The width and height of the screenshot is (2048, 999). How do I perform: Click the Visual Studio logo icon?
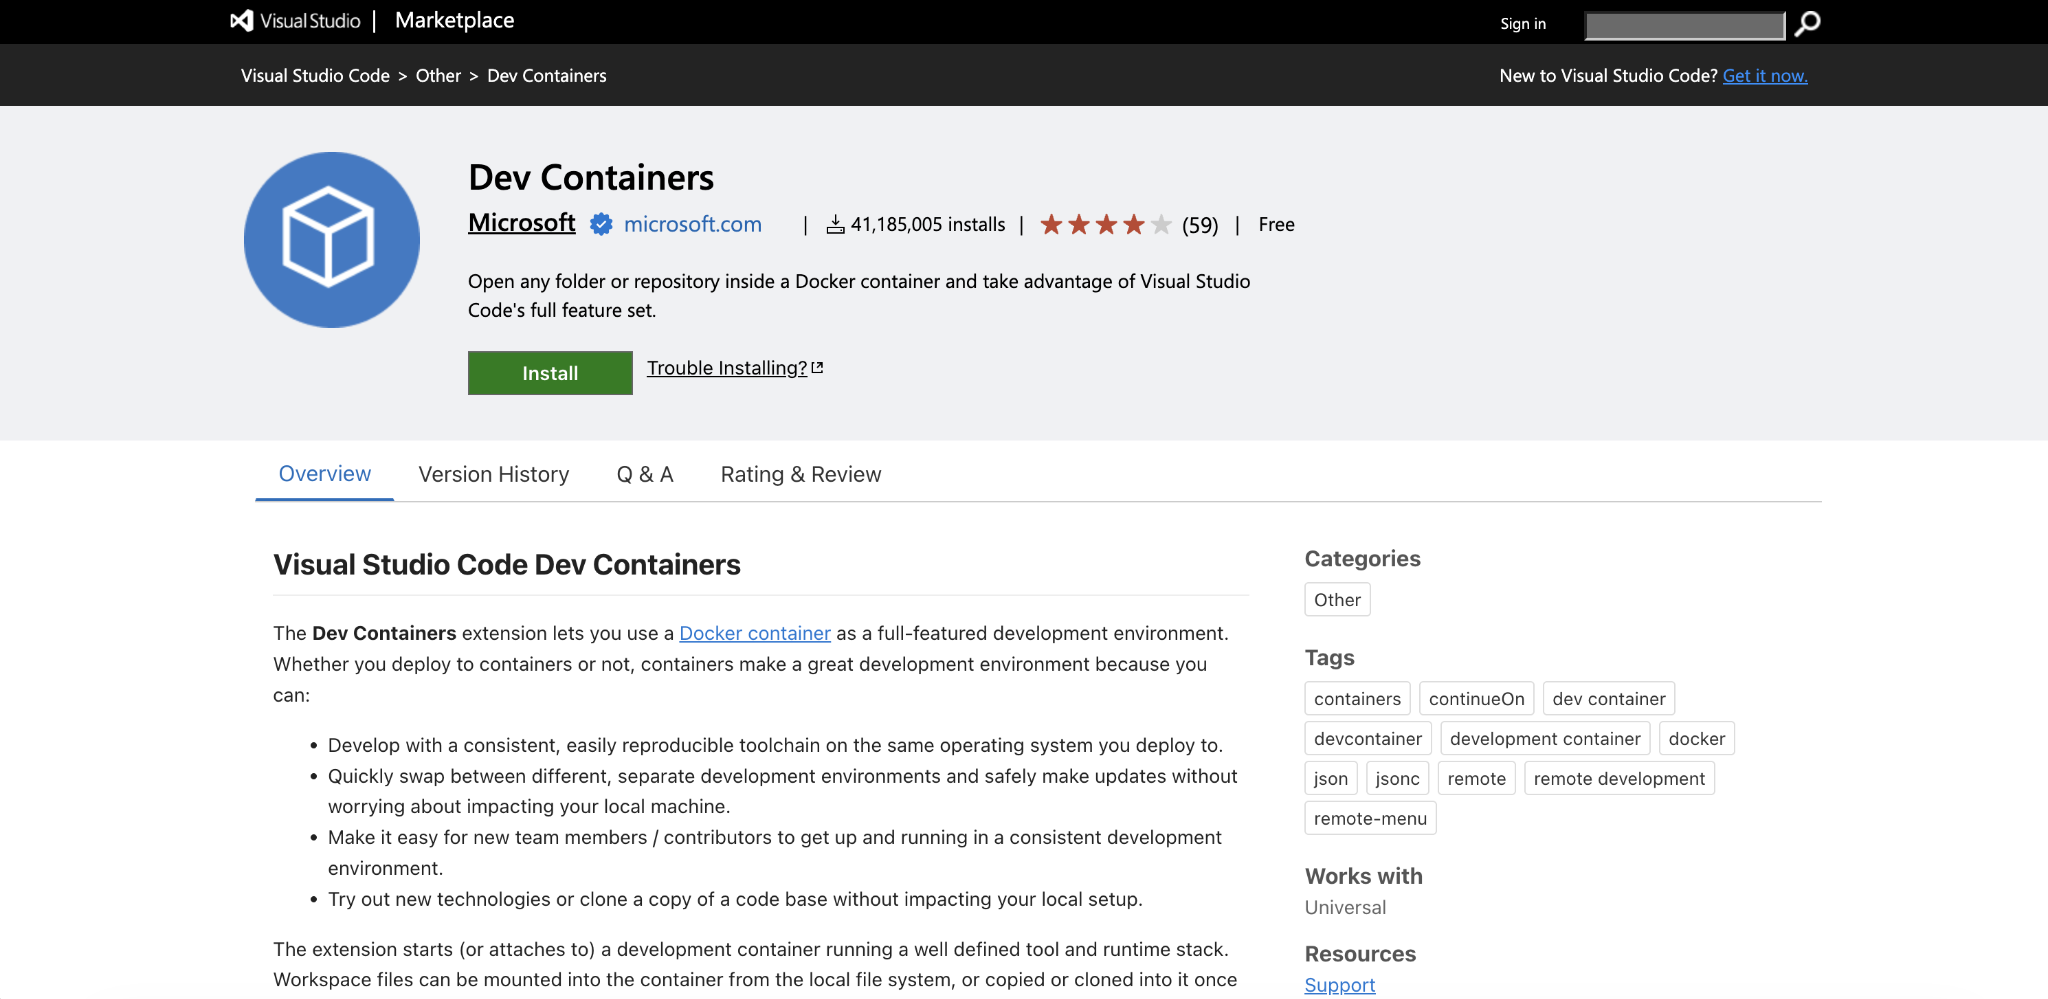click(x=241, y=21)
